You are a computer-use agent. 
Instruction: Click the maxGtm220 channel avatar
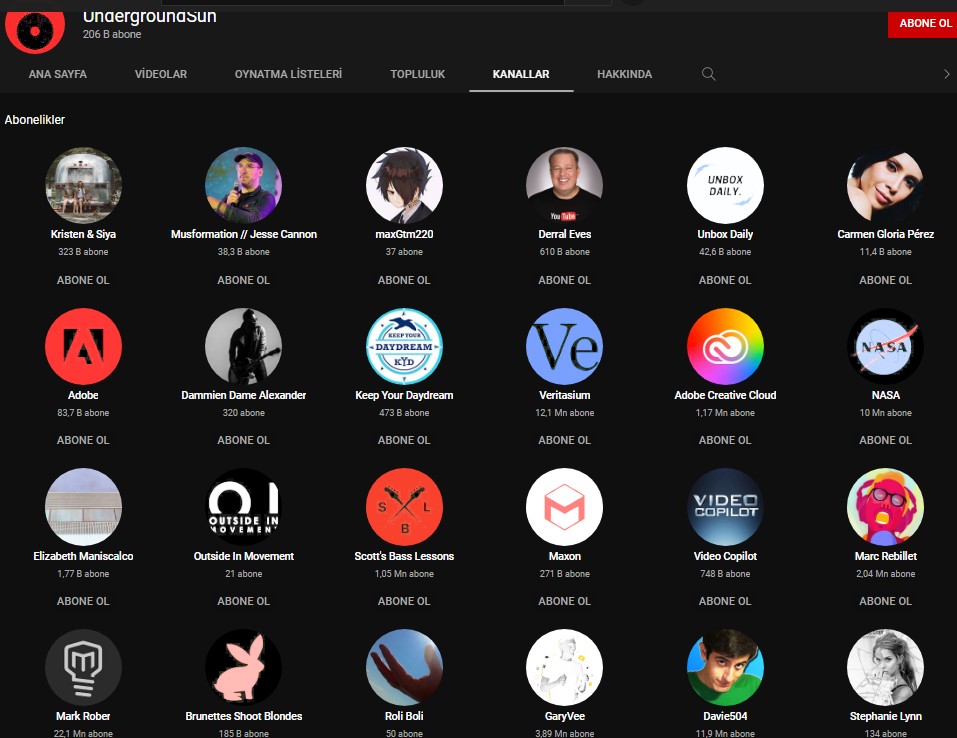(404, 185)
